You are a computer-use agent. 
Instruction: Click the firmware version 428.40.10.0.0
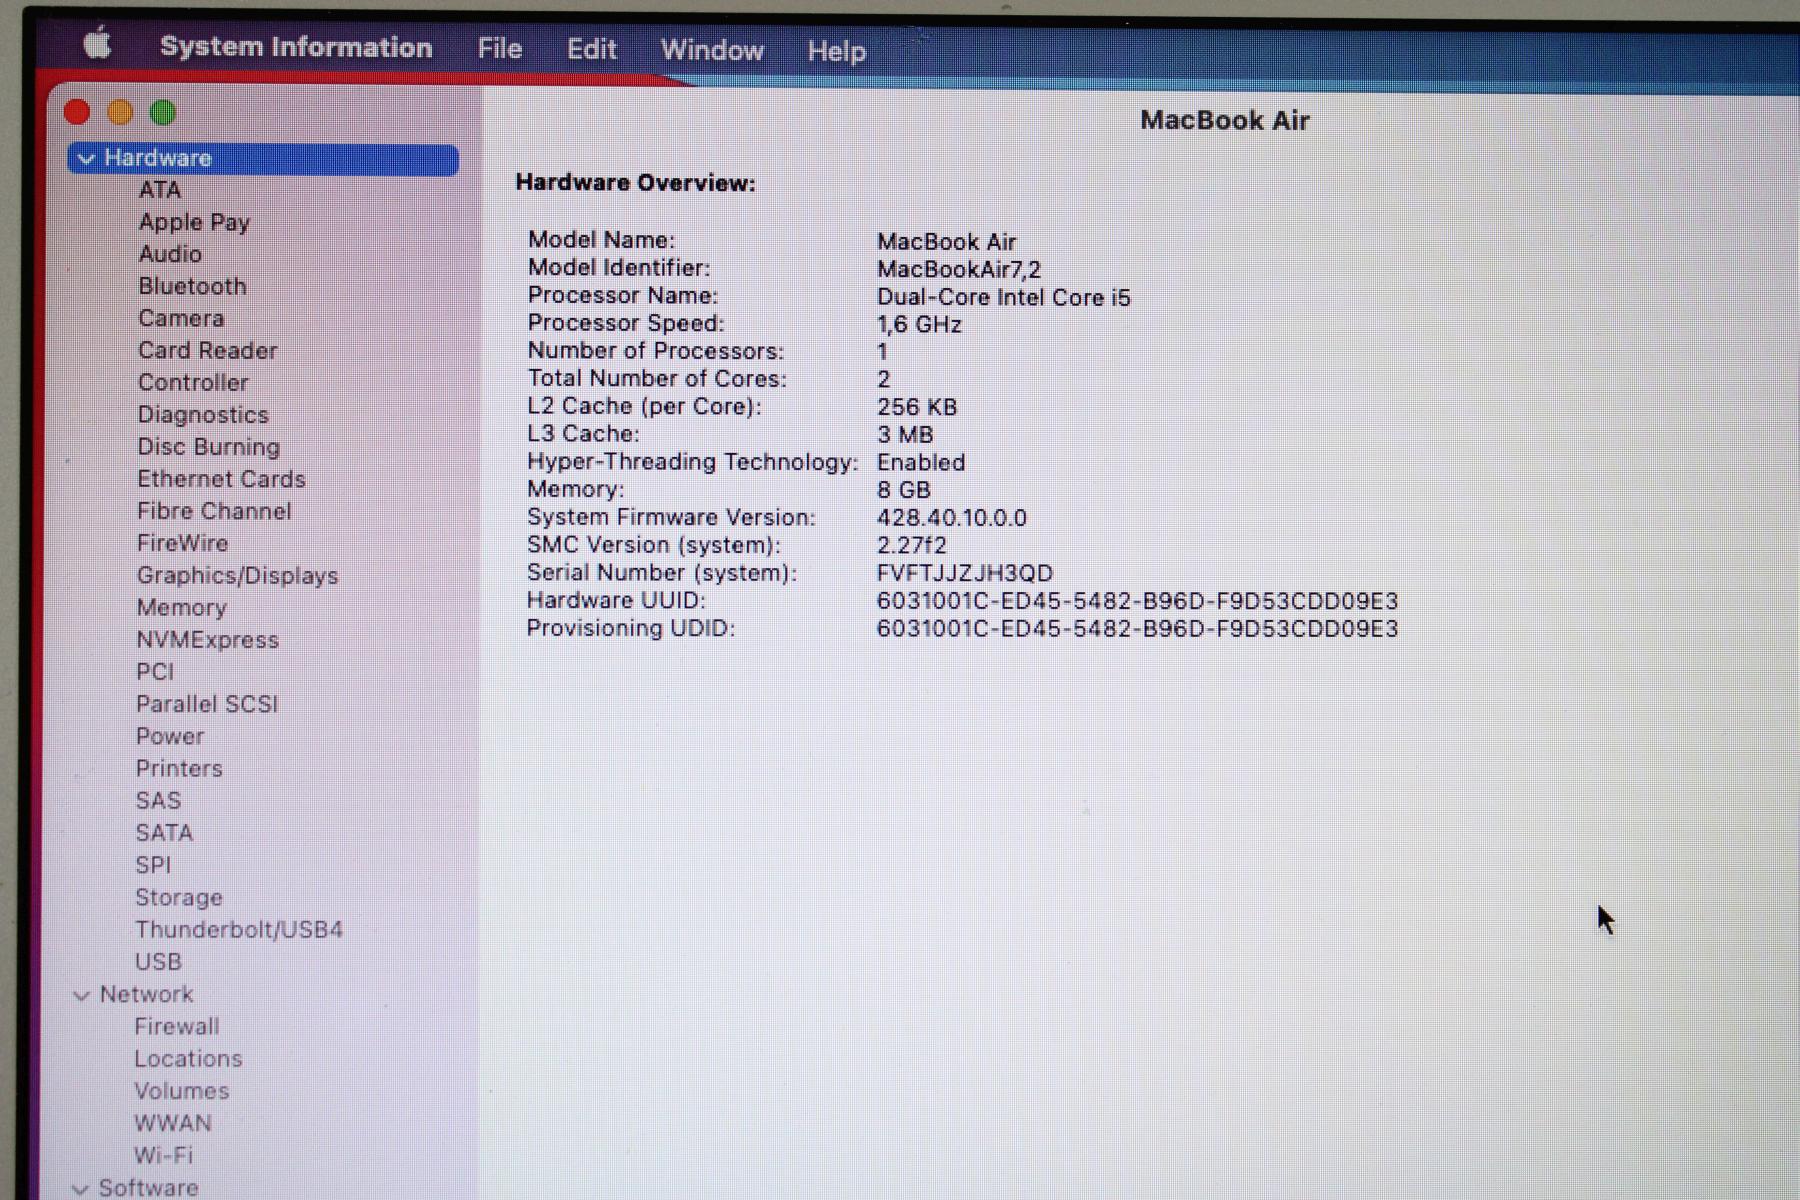click(951, 518)
